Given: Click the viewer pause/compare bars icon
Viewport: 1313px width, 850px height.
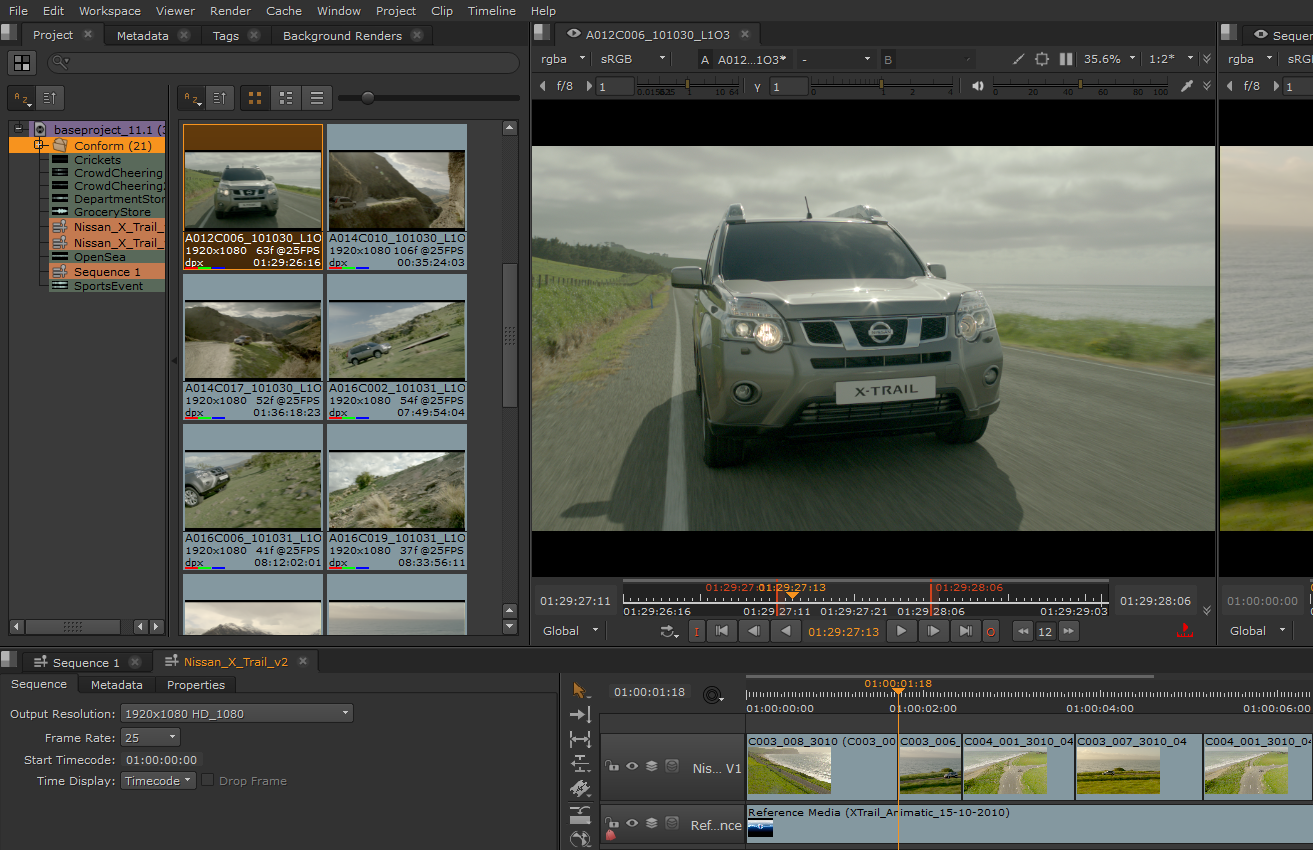Looking at the screenshot, I should pyautogui.click(x=1066, y=59).
